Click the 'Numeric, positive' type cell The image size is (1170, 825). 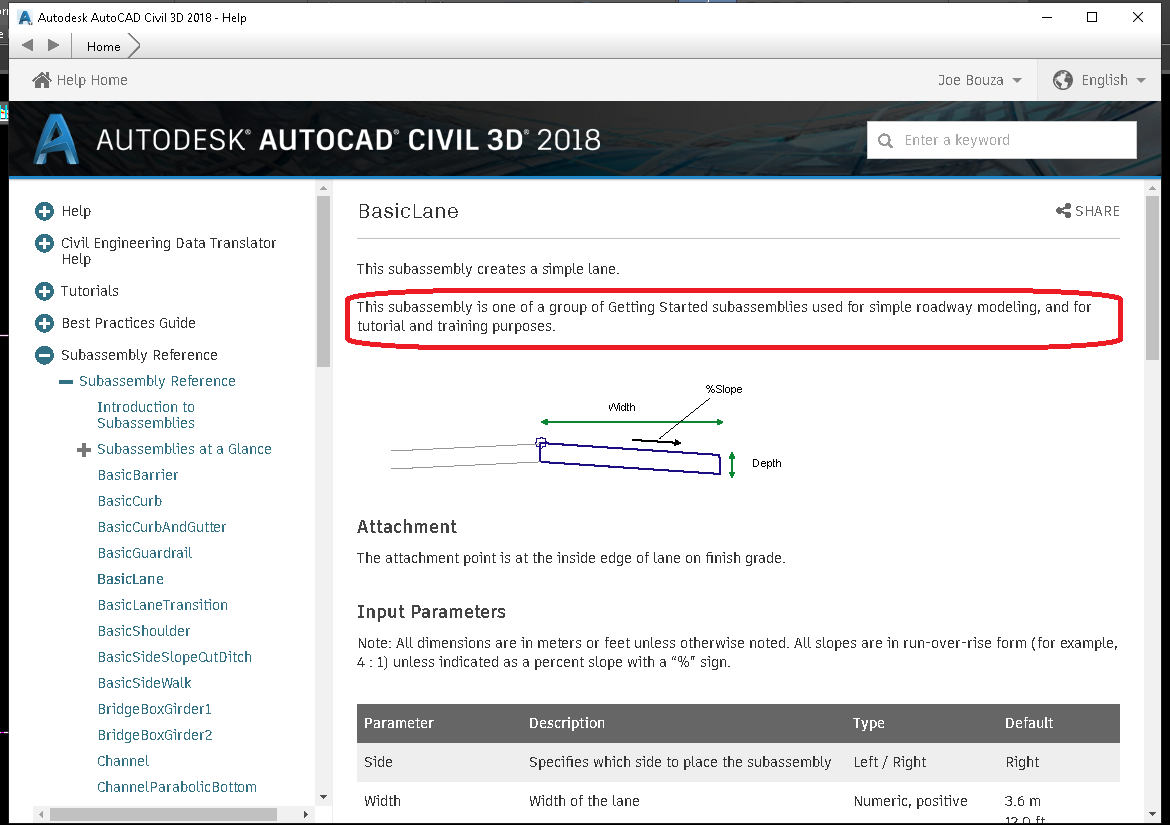coord(910,801)
